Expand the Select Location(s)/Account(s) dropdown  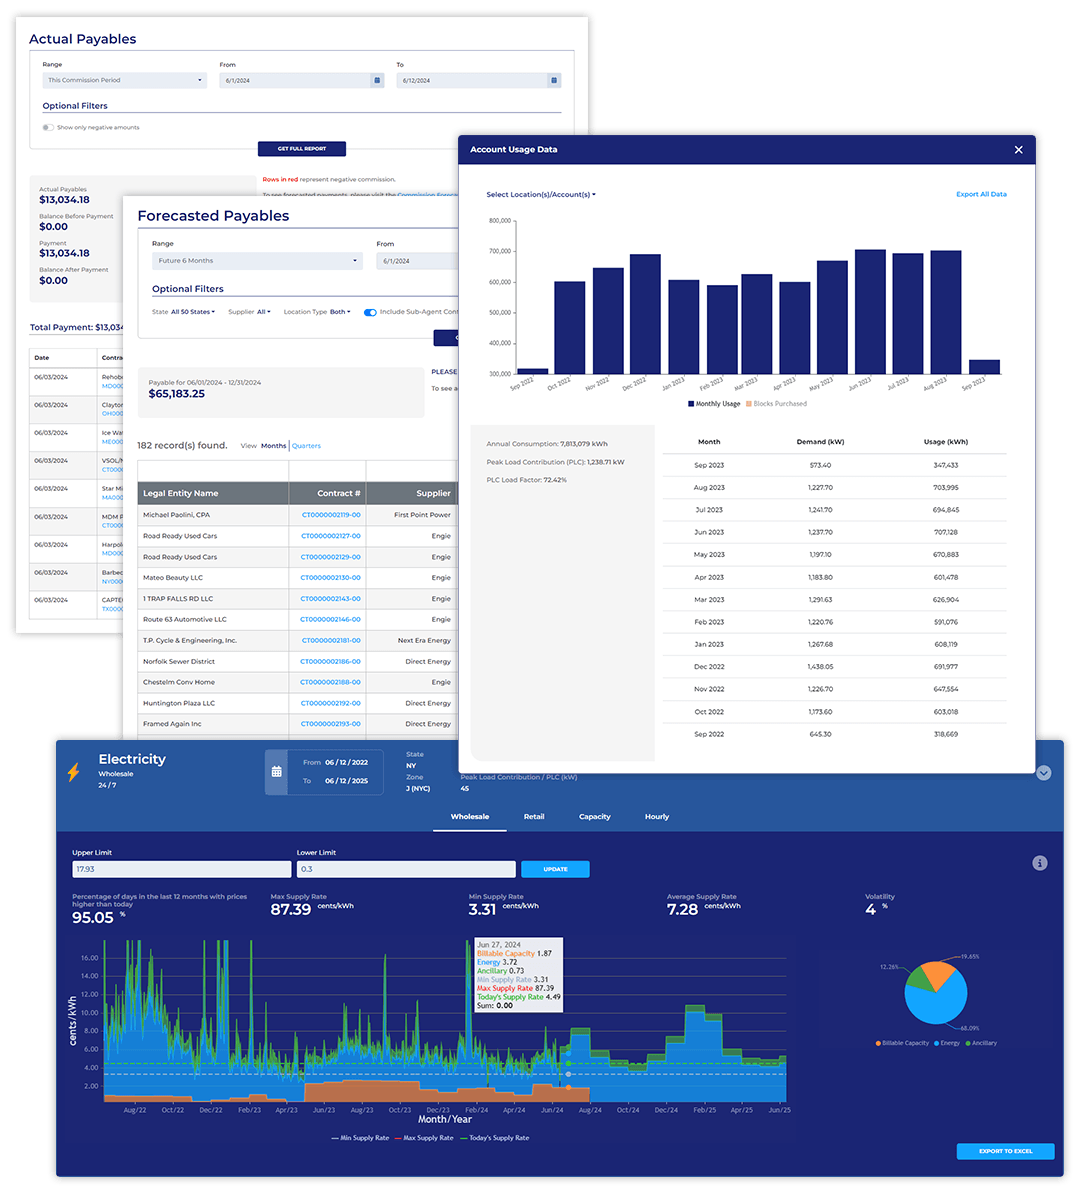(540, 195)
